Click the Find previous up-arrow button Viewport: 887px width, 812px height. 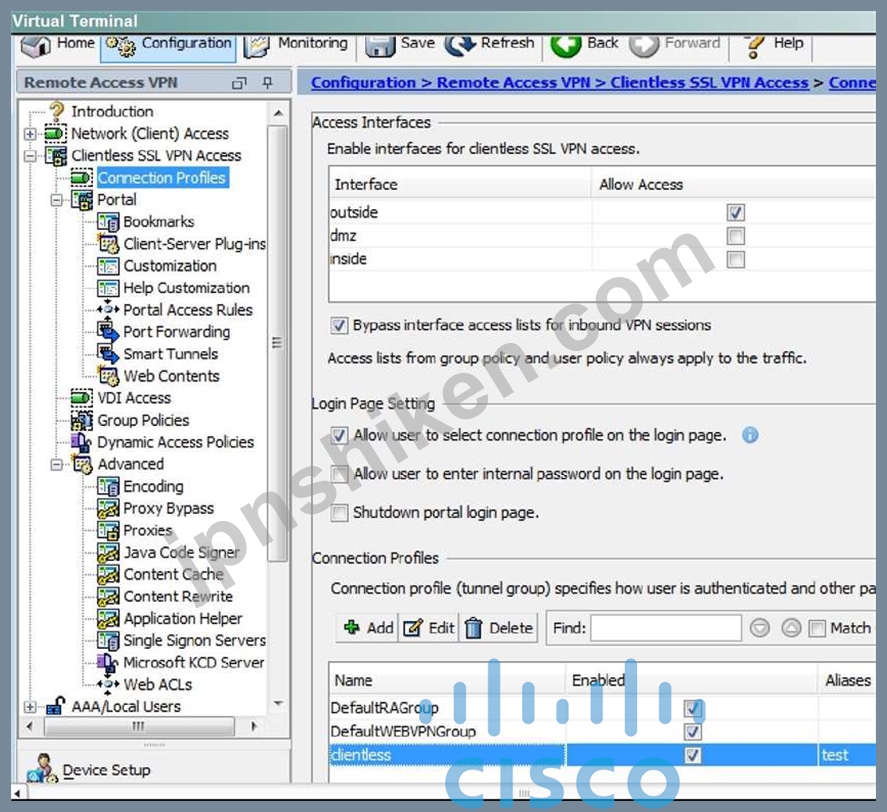click(x=791, y=628)
